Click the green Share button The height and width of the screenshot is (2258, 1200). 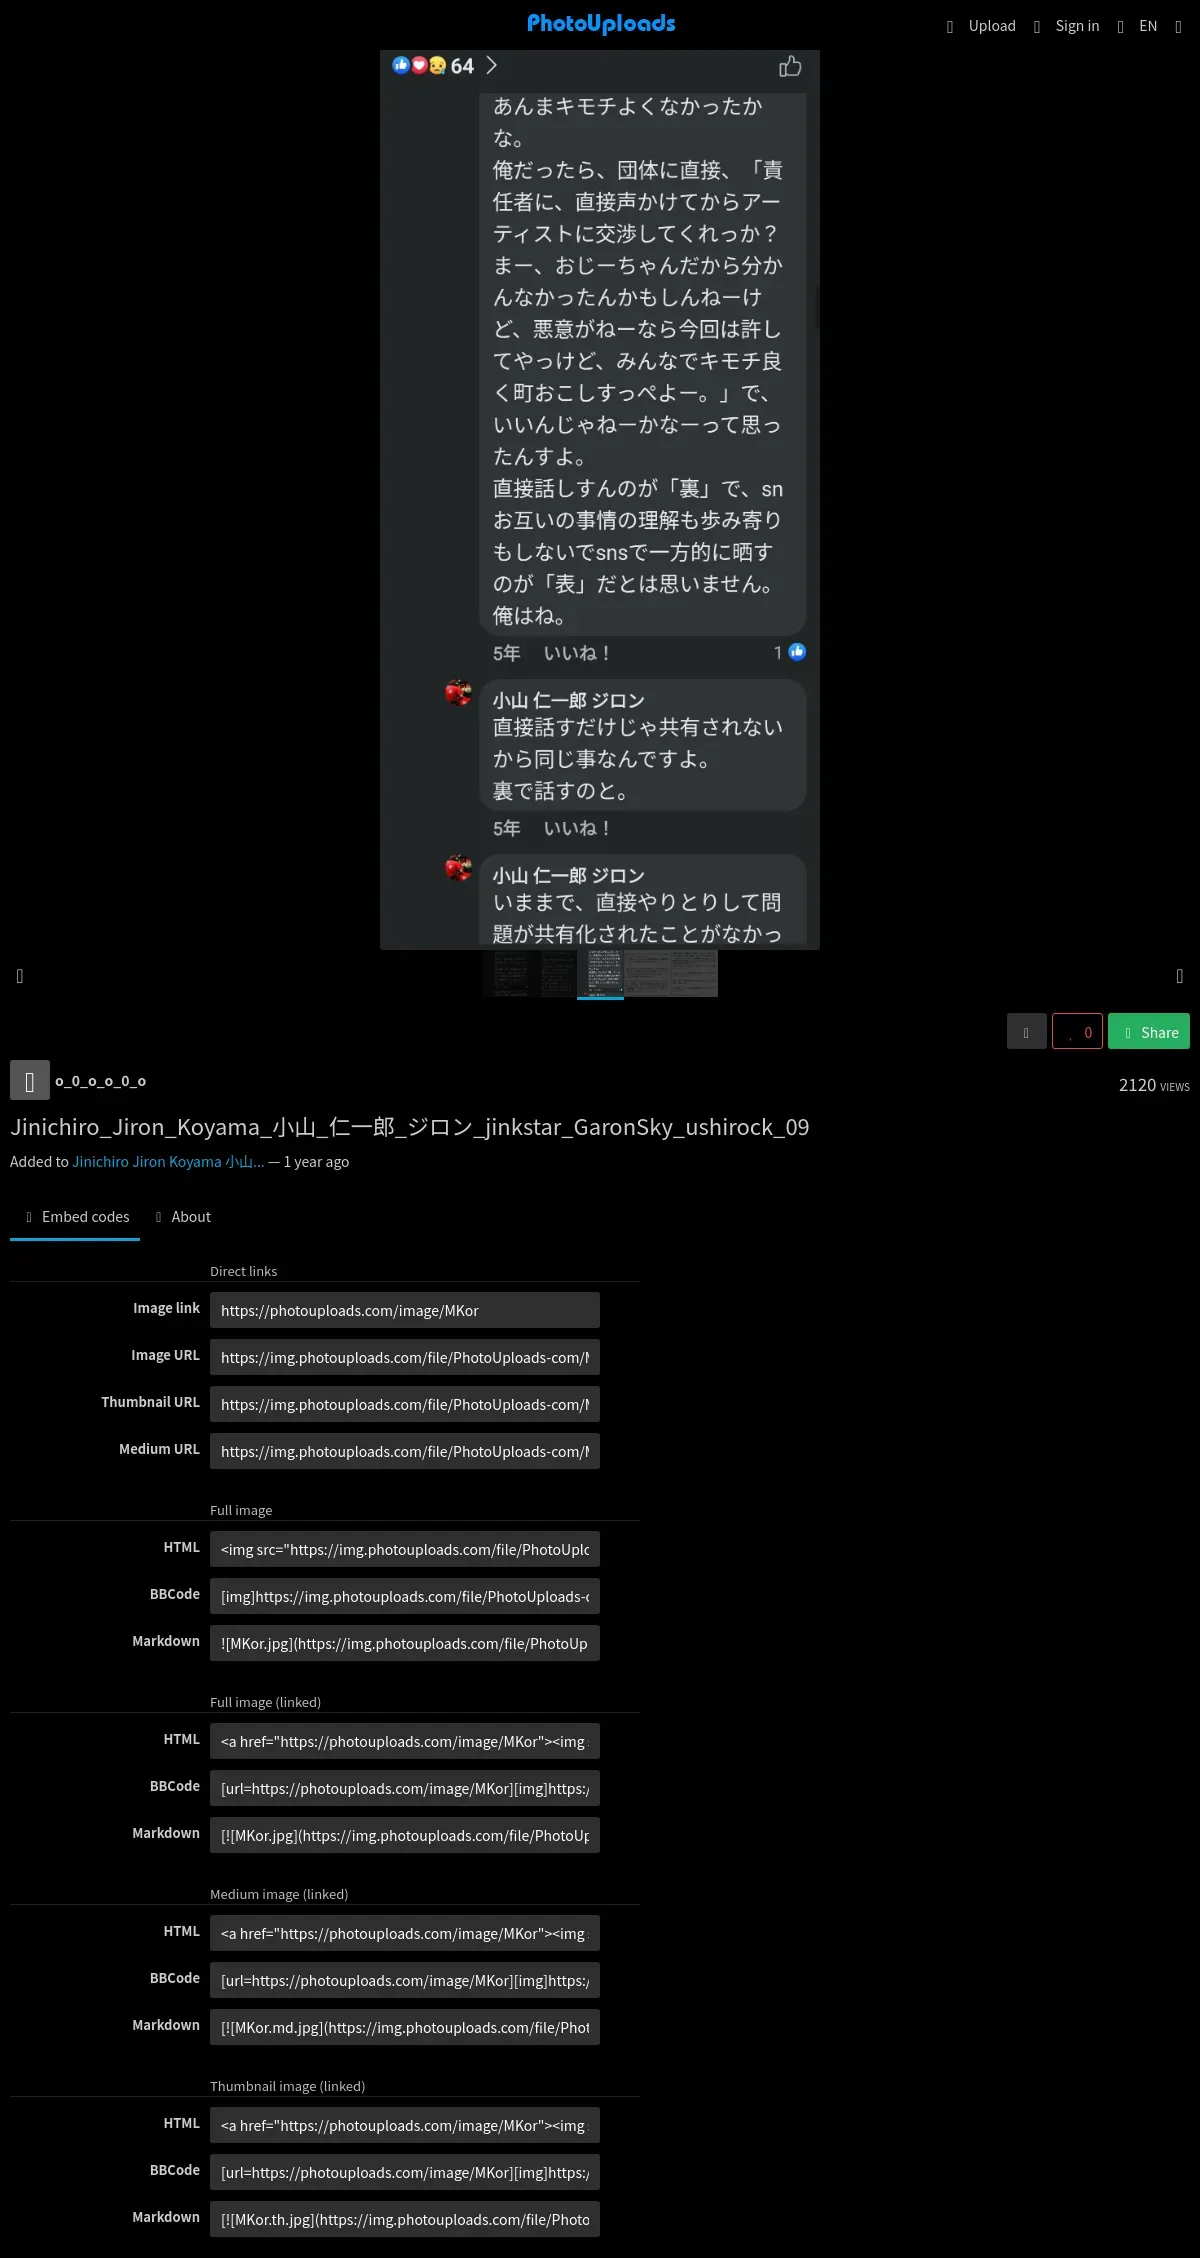(1149, 1031)
